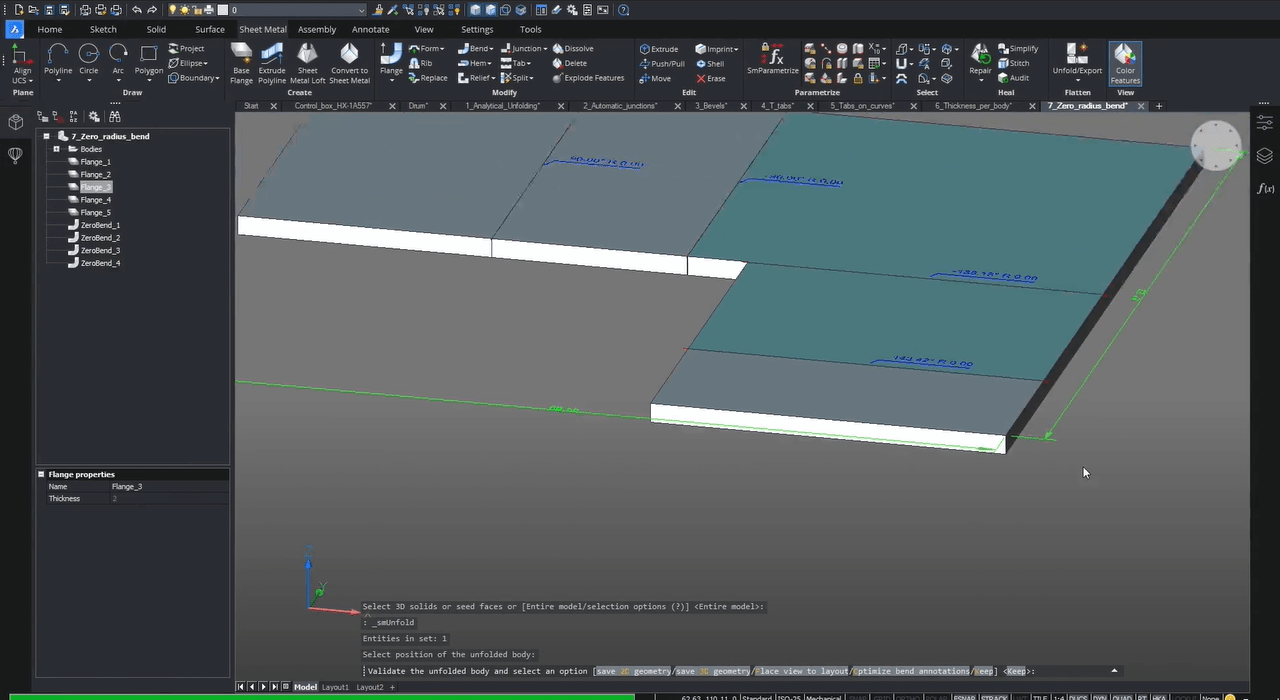This screenshot has width=1280, height=700.
Task: Click Explode Features
Action: pos(588,78)
